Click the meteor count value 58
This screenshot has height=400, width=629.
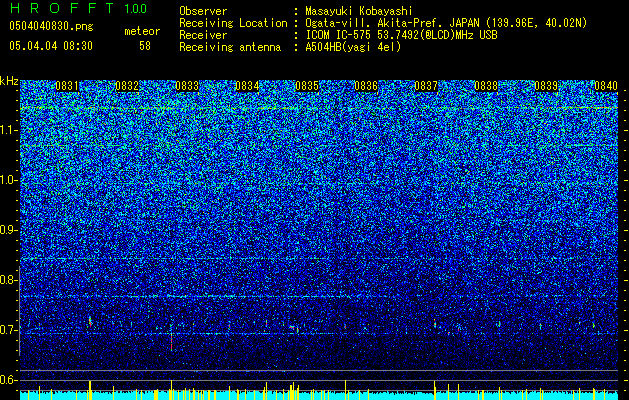pos(145,46)
